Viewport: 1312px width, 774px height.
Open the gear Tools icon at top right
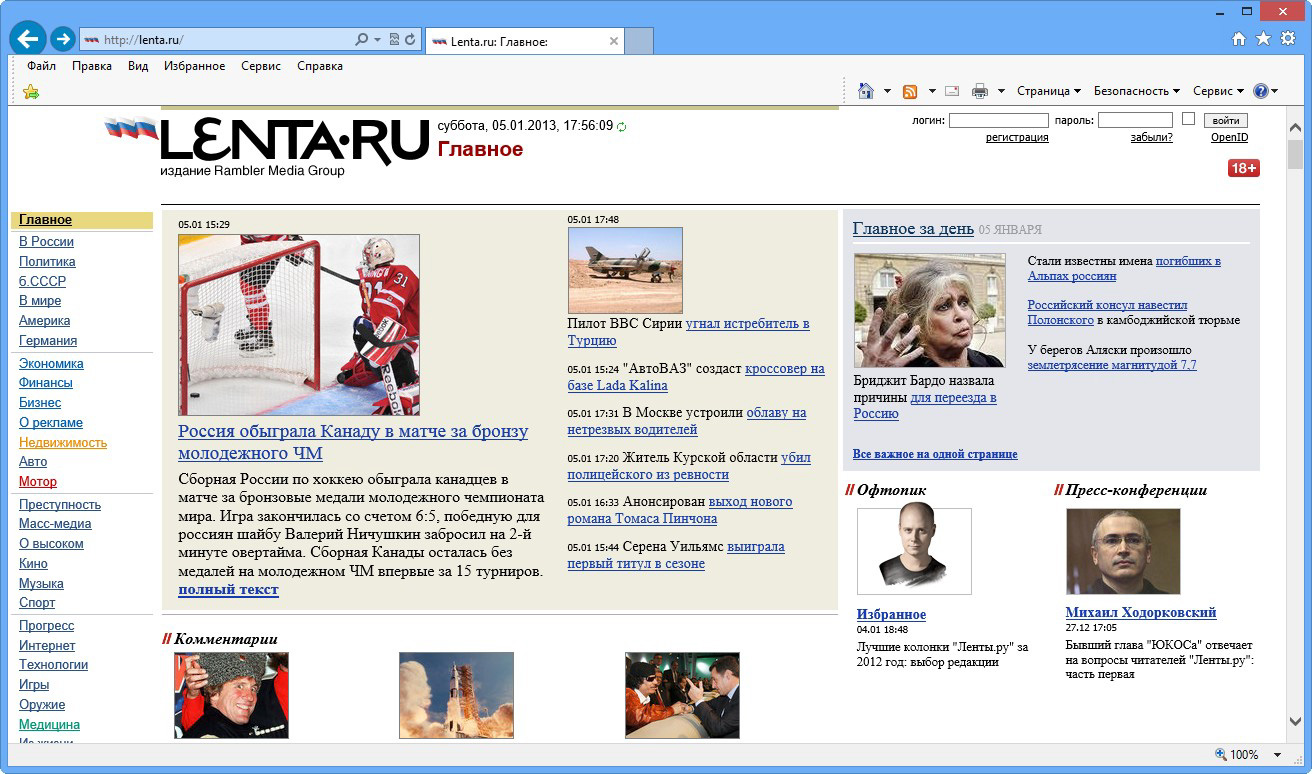[x=1288, y=38]
